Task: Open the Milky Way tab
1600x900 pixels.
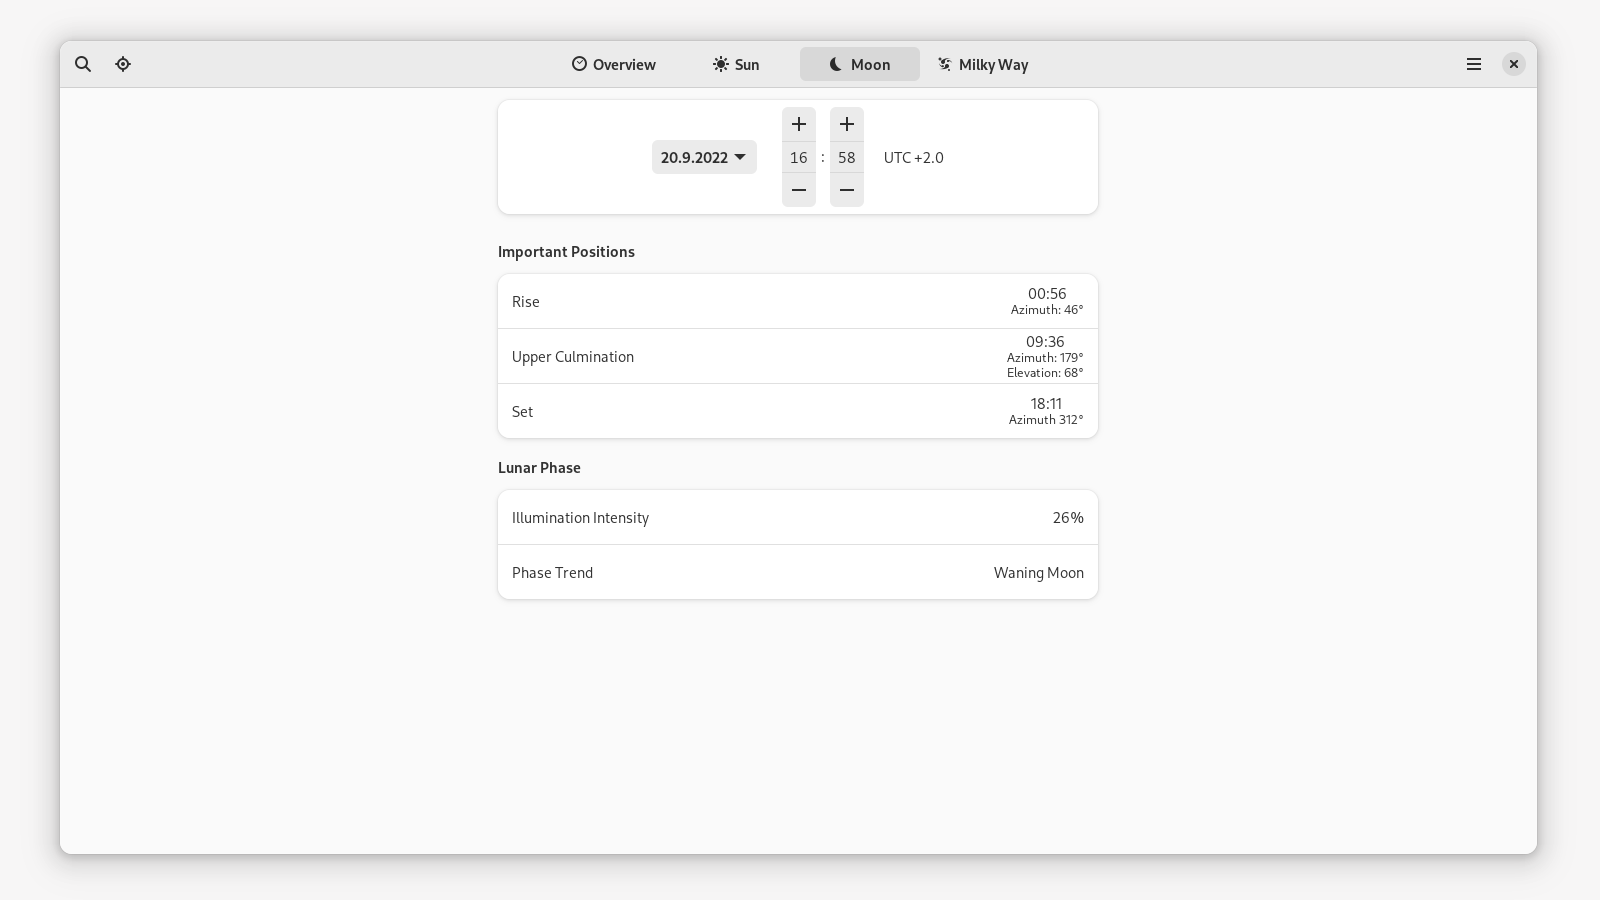Action: [x=982, y=64]
